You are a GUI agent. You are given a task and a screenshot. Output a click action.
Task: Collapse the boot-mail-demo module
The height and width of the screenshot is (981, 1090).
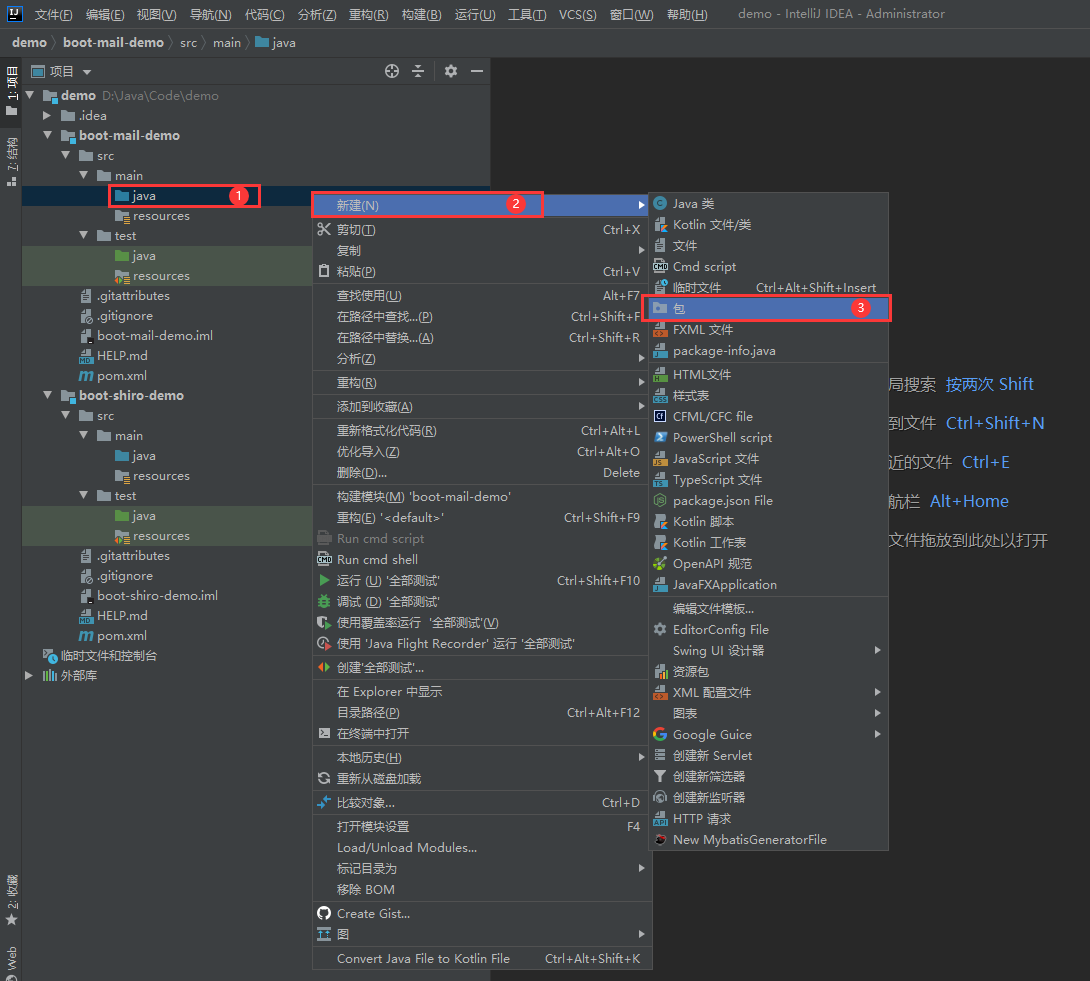tap(48, 135)
